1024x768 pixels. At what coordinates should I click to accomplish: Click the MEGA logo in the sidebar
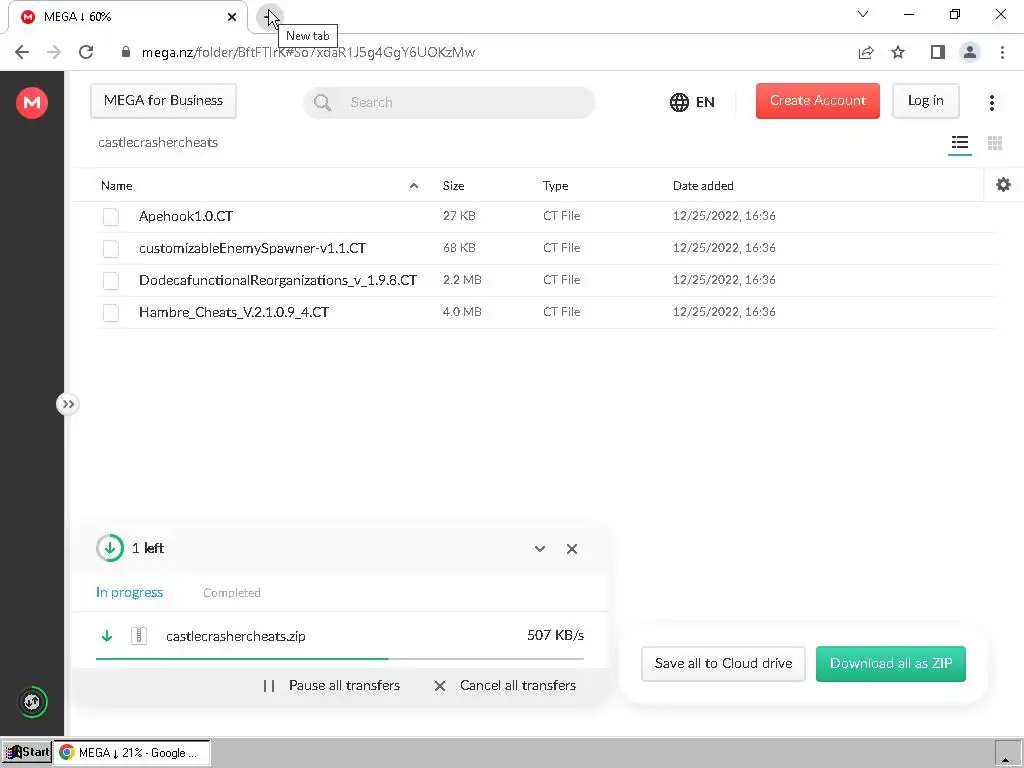tap(32, 103)
